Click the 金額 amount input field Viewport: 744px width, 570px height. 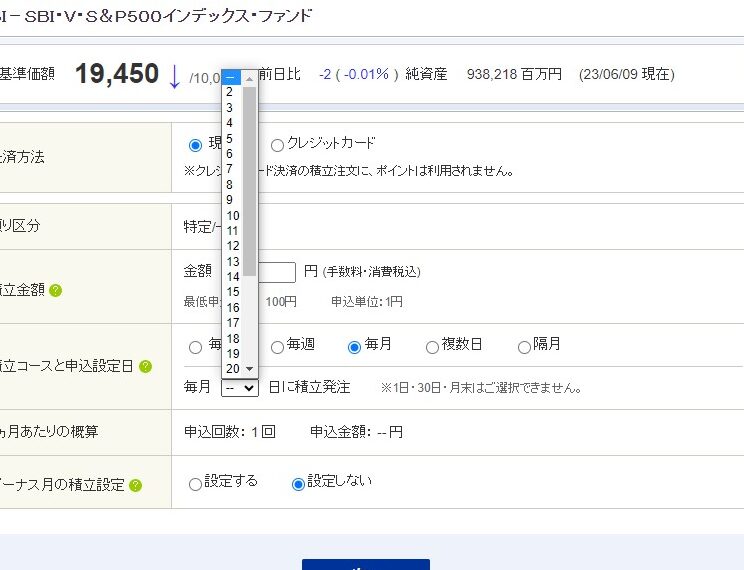277,272
